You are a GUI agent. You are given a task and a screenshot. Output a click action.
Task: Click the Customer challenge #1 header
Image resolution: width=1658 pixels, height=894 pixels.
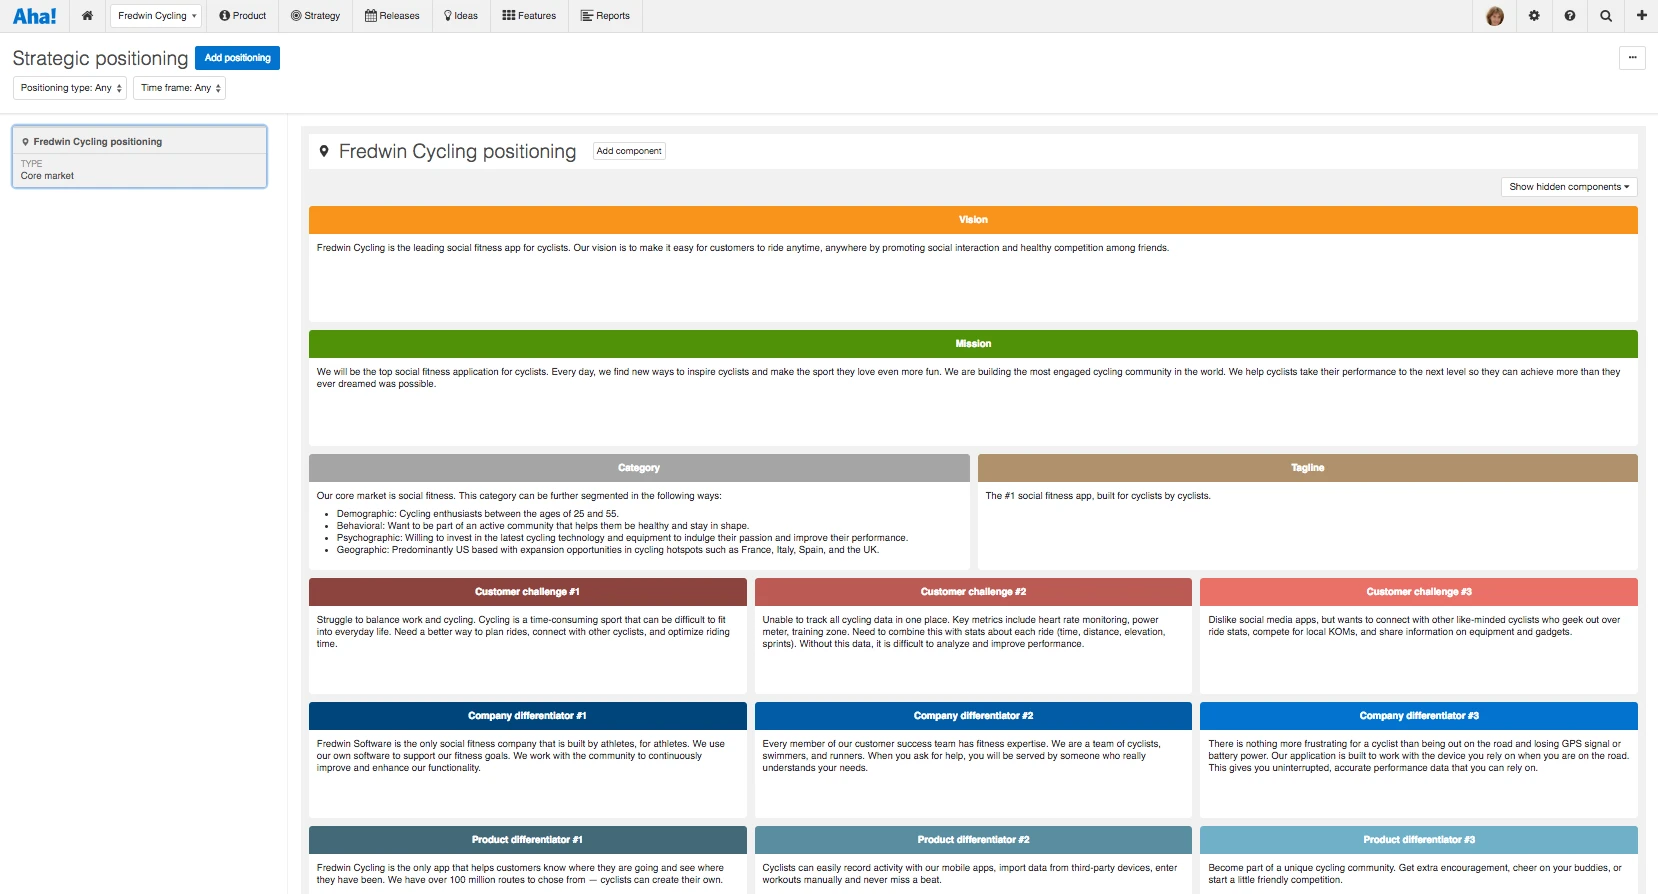click(527, 592)
